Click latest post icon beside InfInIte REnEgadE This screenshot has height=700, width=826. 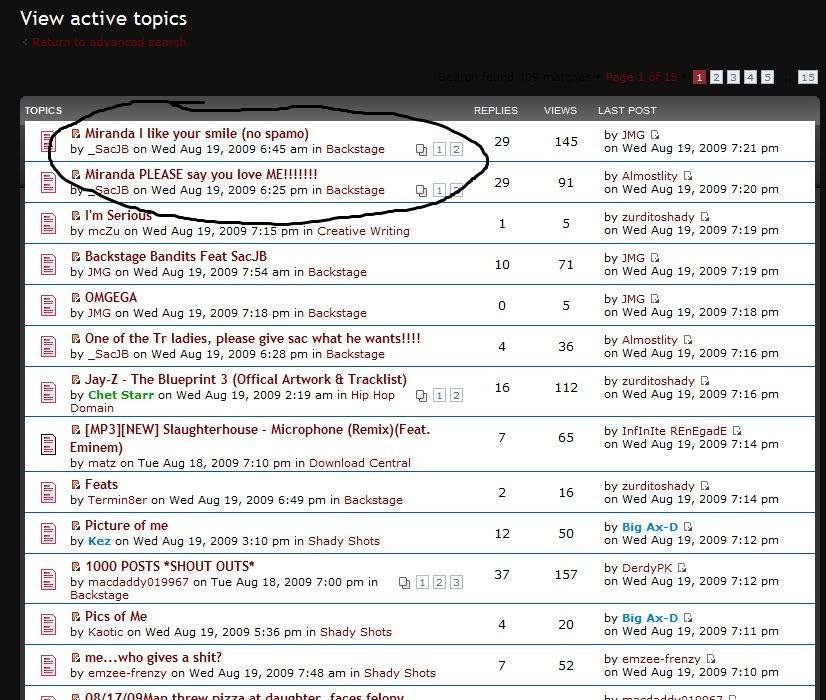pos(737,431)
